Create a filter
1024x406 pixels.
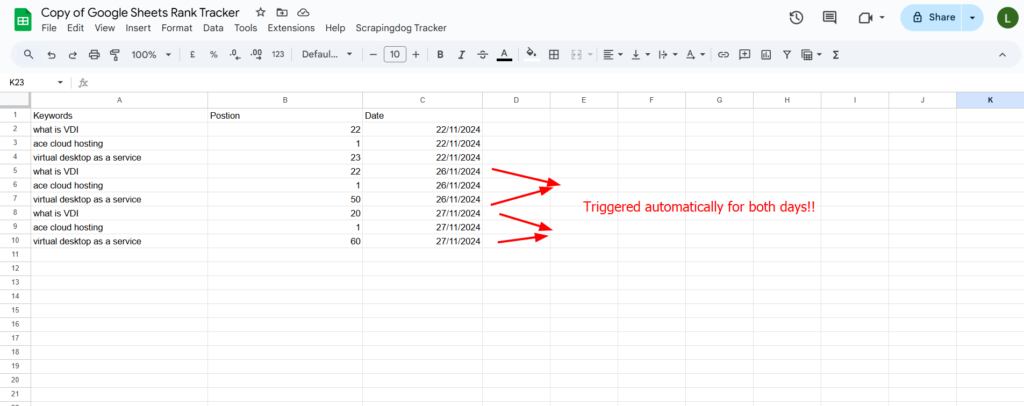(787, 55)
